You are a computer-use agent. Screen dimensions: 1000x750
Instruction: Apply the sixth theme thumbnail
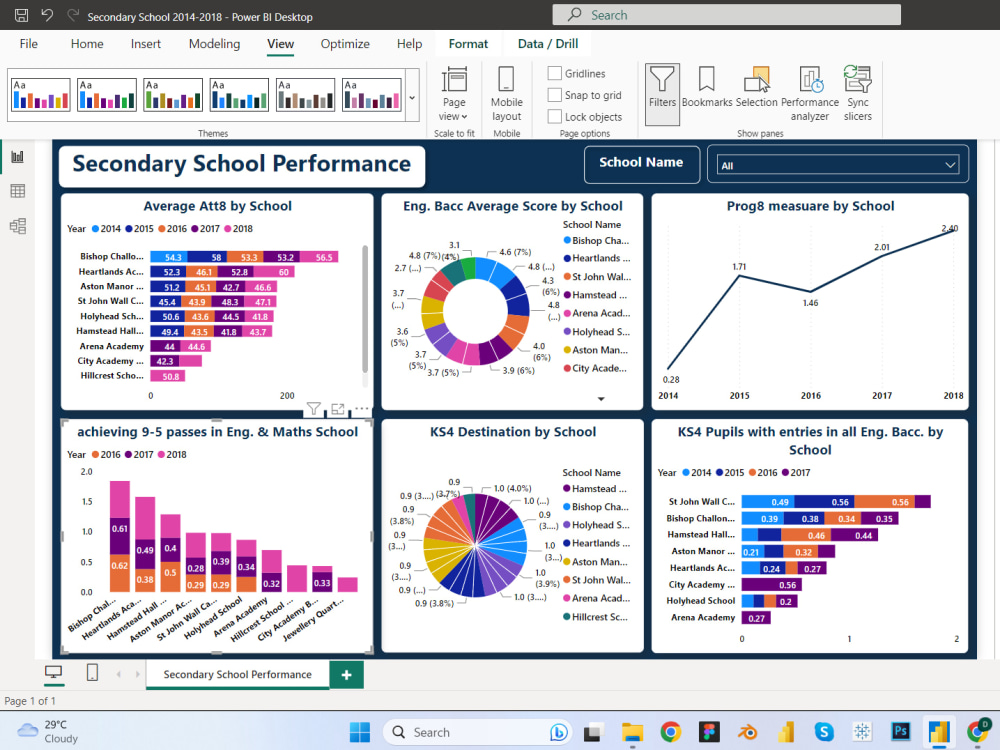372,94
